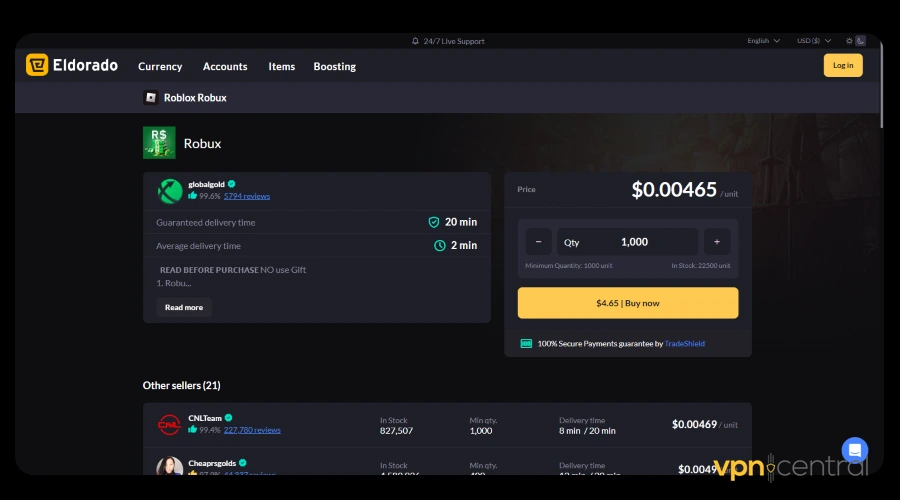Expand the USD ($) currency dropdown

tap(814, 41)
